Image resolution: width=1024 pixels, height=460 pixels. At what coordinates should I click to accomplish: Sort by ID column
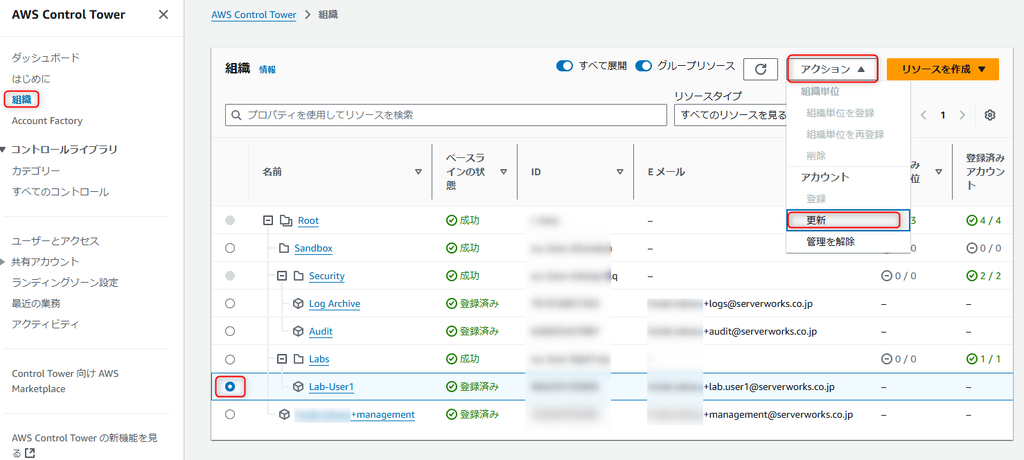click(x=620, y=172)
